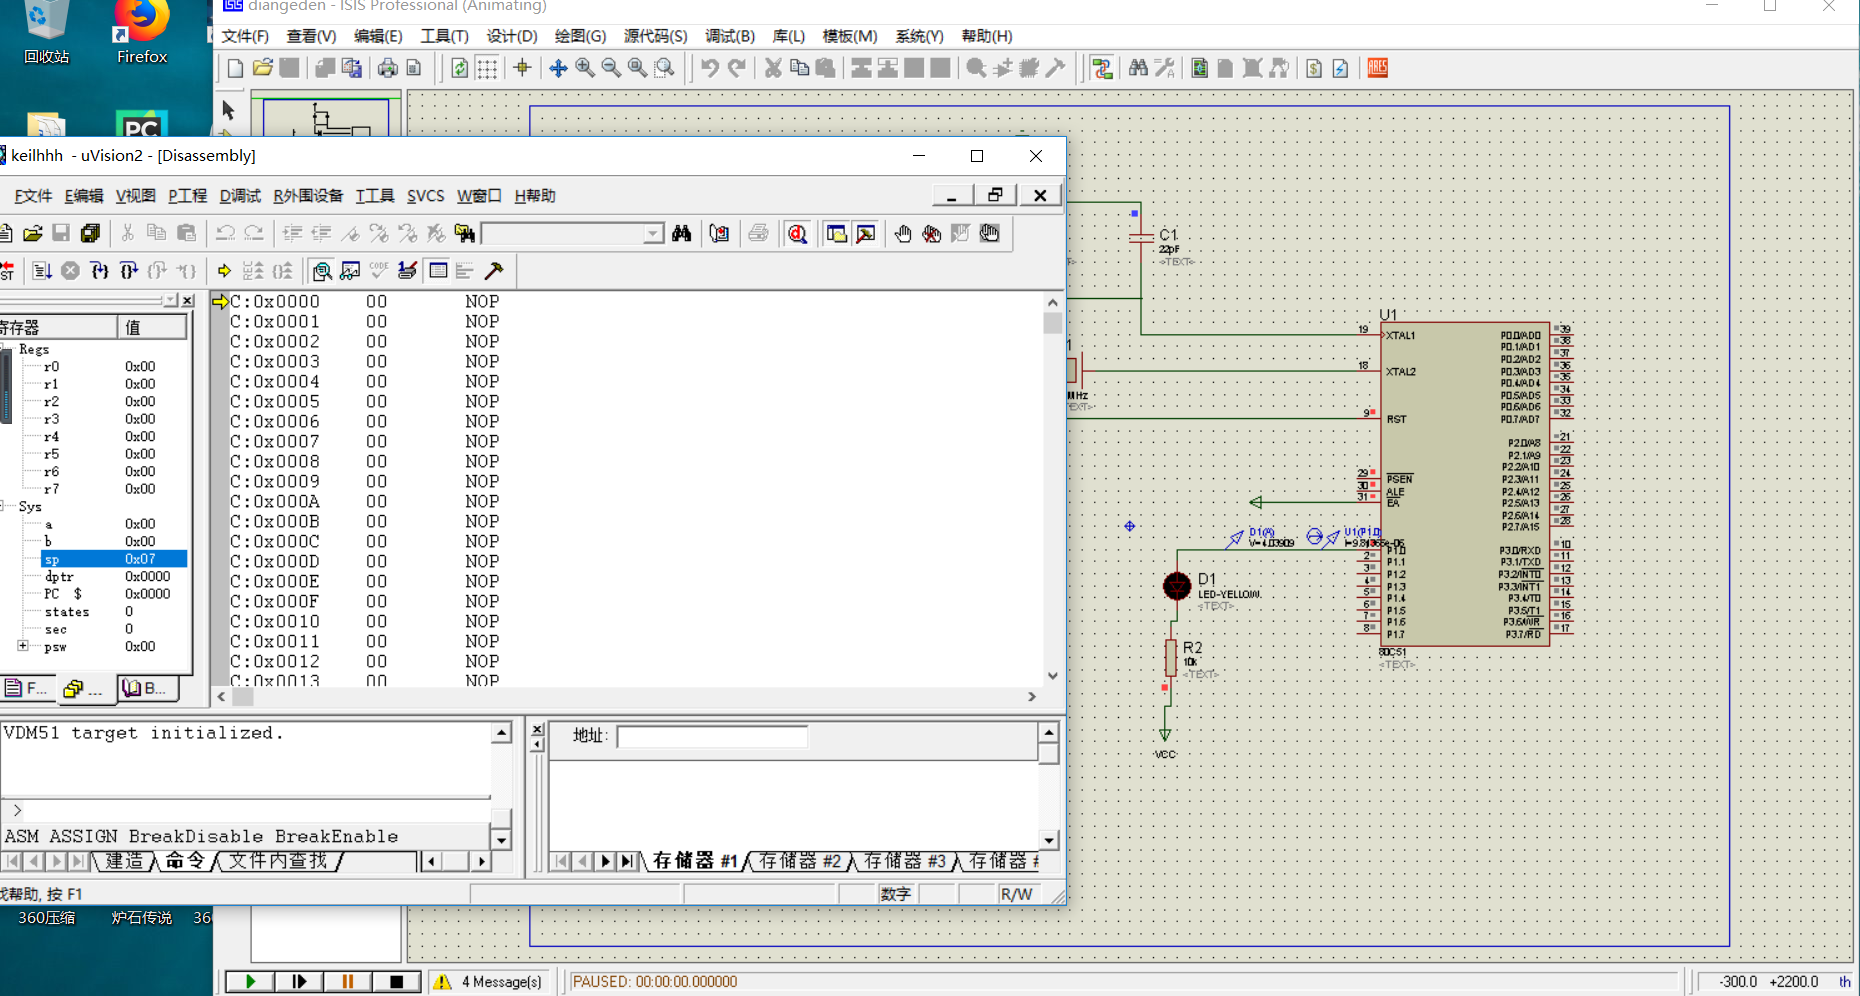
Task: Open Firefox desktop icon
Action: 142,32
